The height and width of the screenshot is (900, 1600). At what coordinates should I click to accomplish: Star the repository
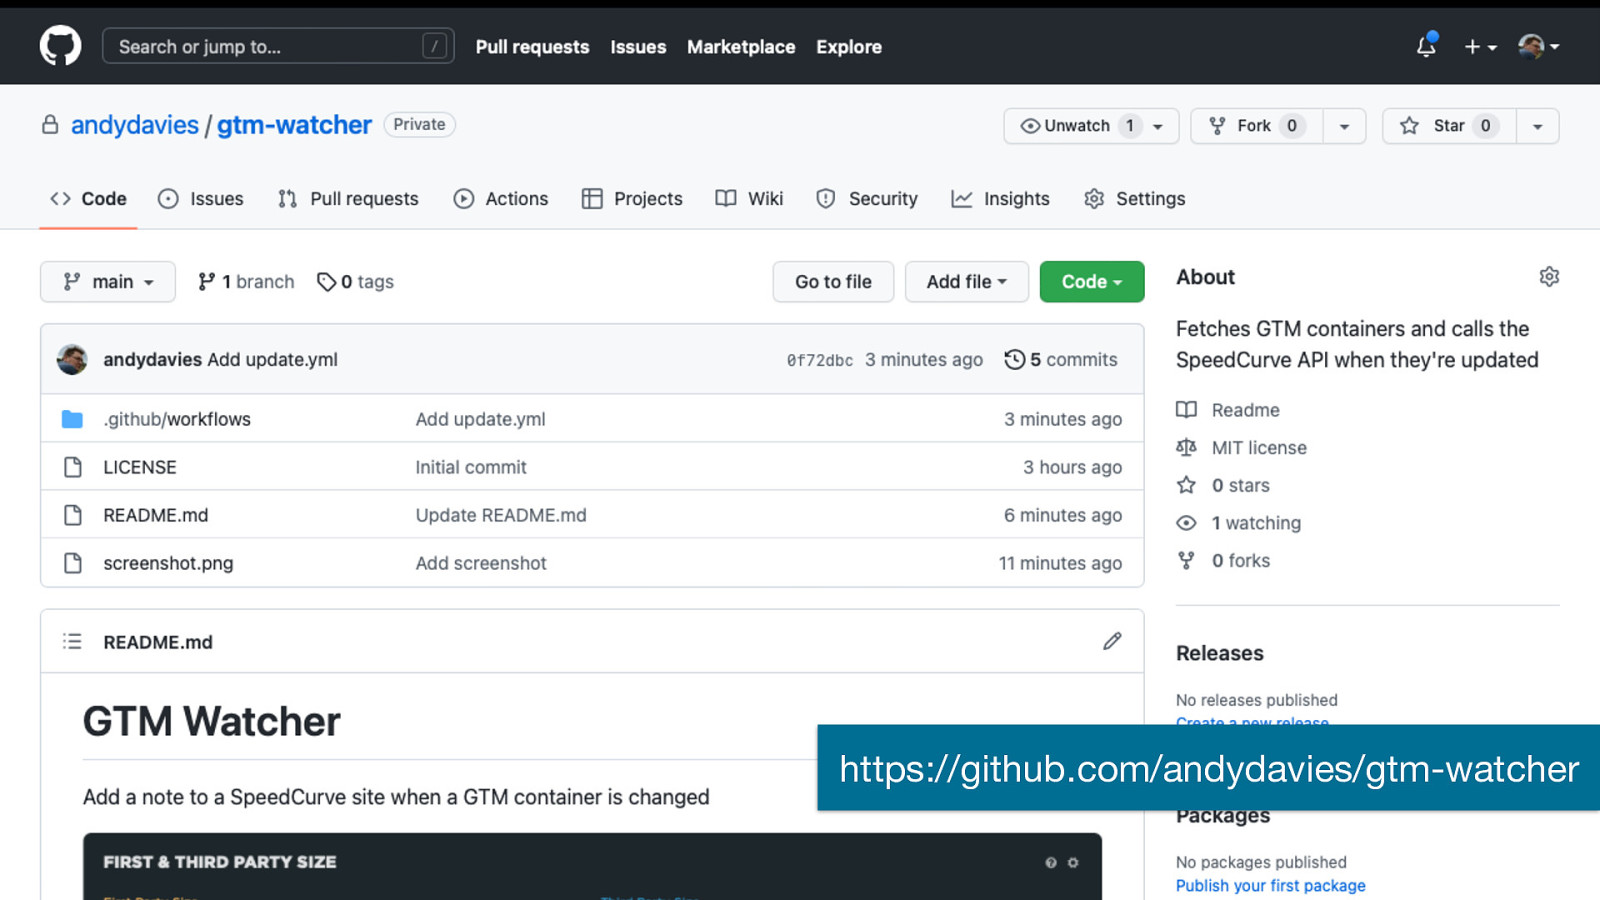click(x=1449, y=126)
